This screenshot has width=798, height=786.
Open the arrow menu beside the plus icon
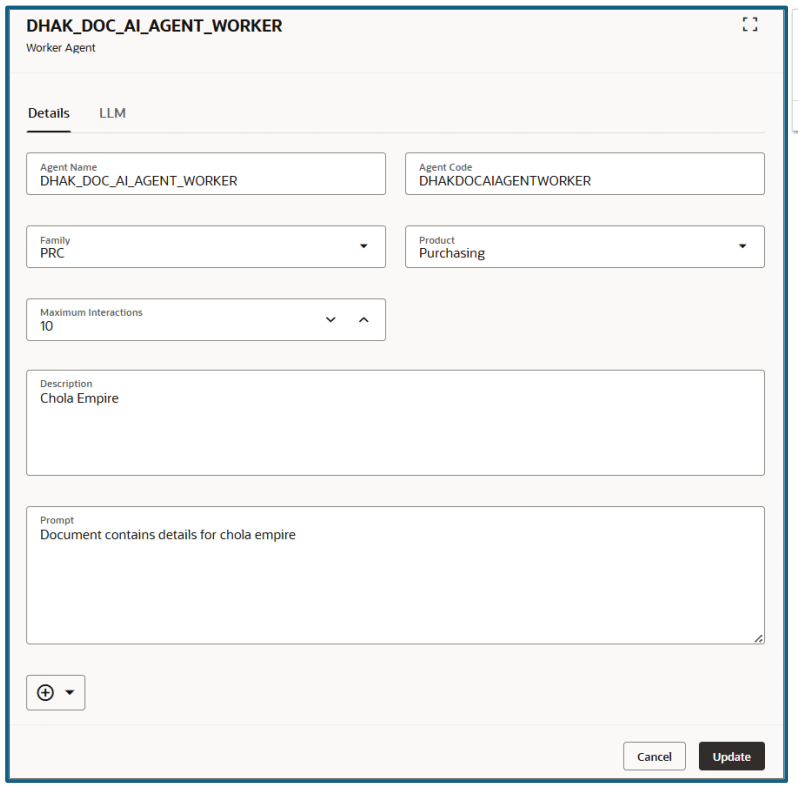(70, 693)
